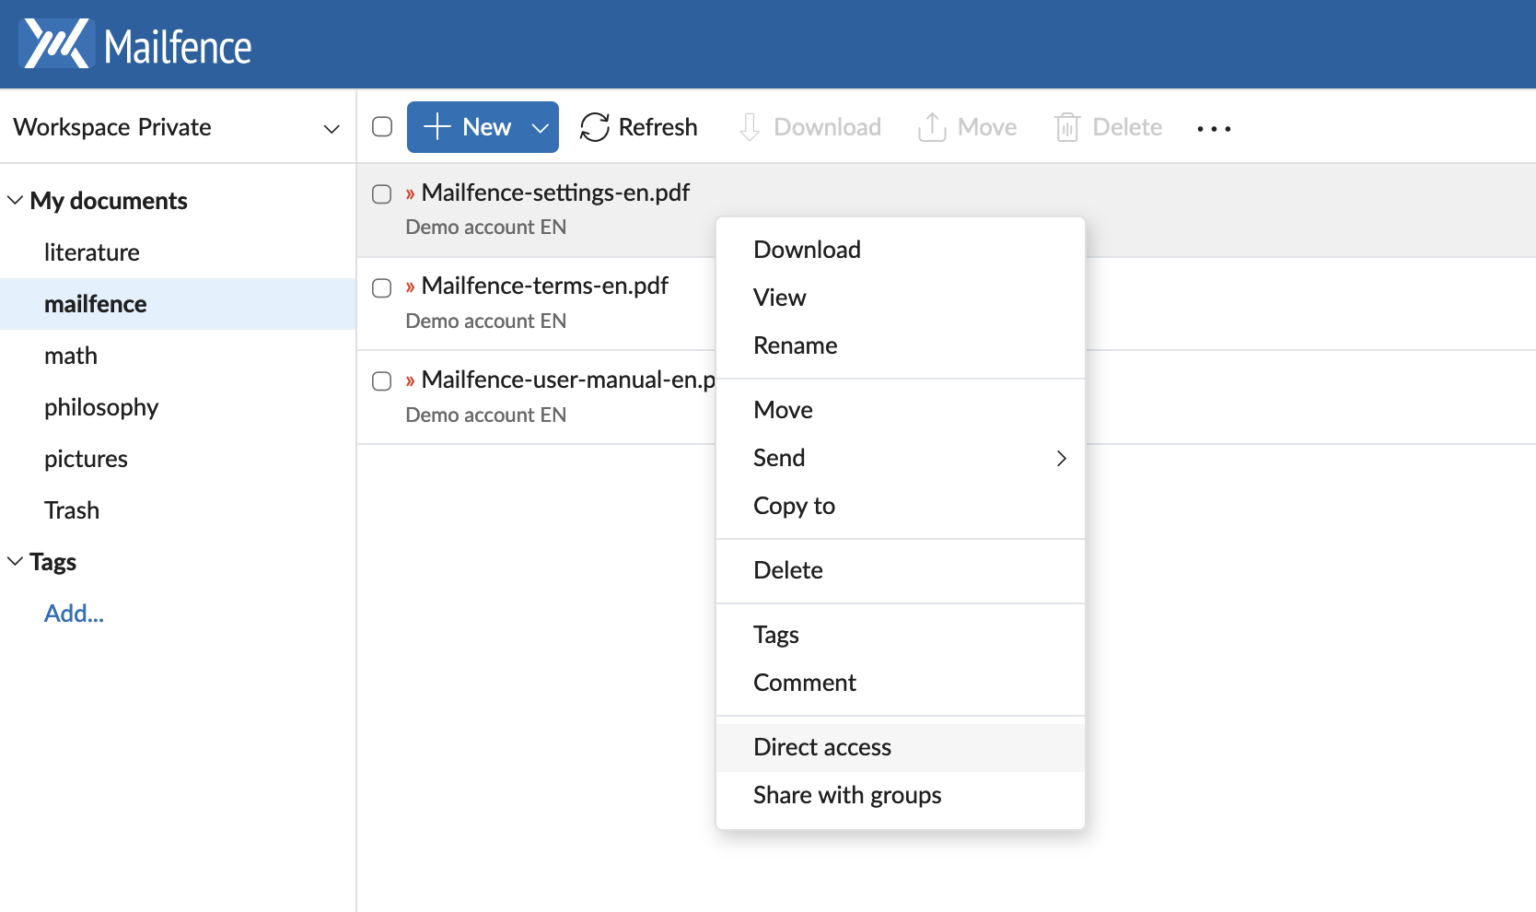The height and width of the screenshot is (912, 1536).
Task: Click the Refresh icon
Action: 594,127
